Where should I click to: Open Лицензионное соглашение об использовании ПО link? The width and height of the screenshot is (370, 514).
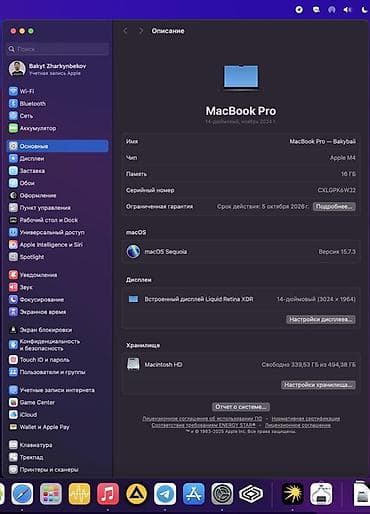(202, 419)
